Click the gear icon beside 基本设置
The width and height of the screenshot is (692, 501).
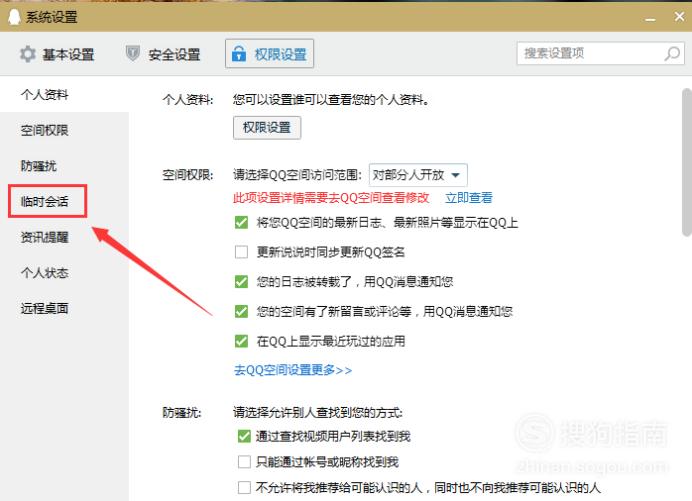[x=27, y=54]
